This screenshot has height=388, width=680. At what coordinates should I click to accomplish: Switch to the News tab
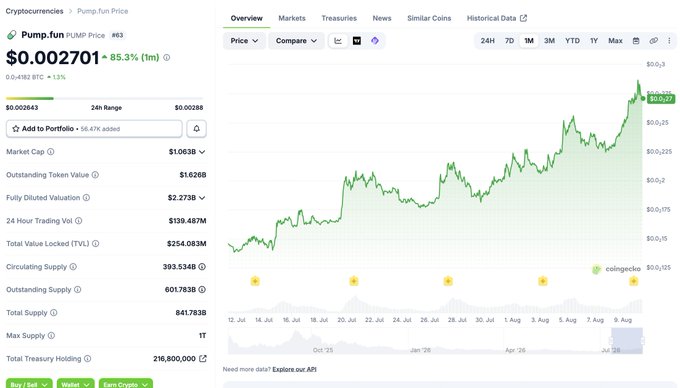[382, 18]
